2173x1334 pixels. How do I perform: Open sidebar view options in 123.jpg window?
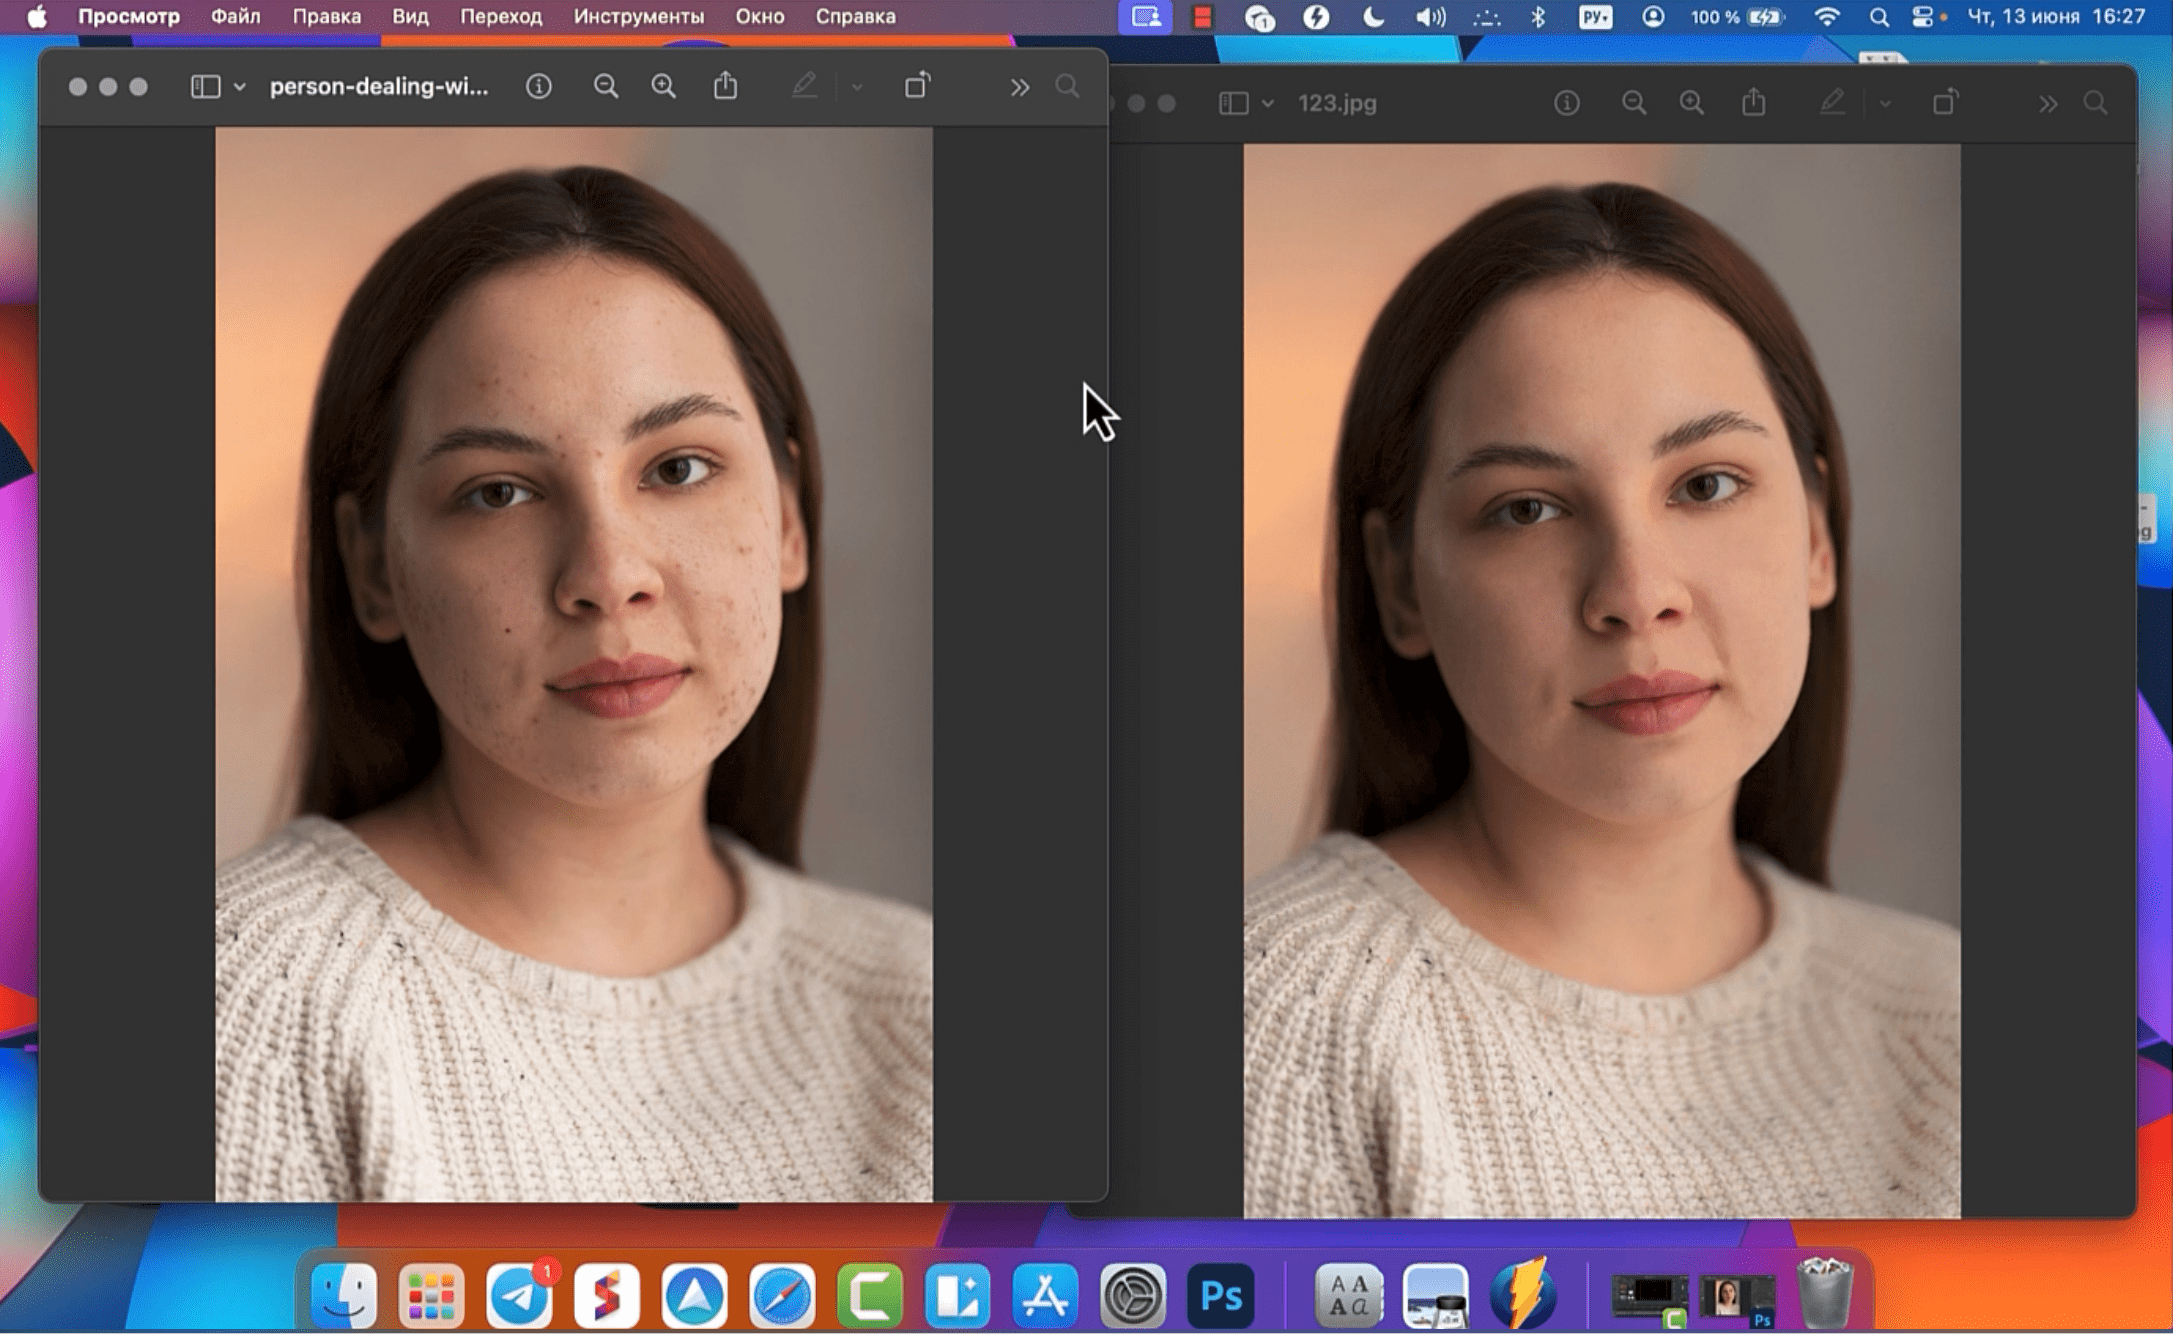(1268, 103)
